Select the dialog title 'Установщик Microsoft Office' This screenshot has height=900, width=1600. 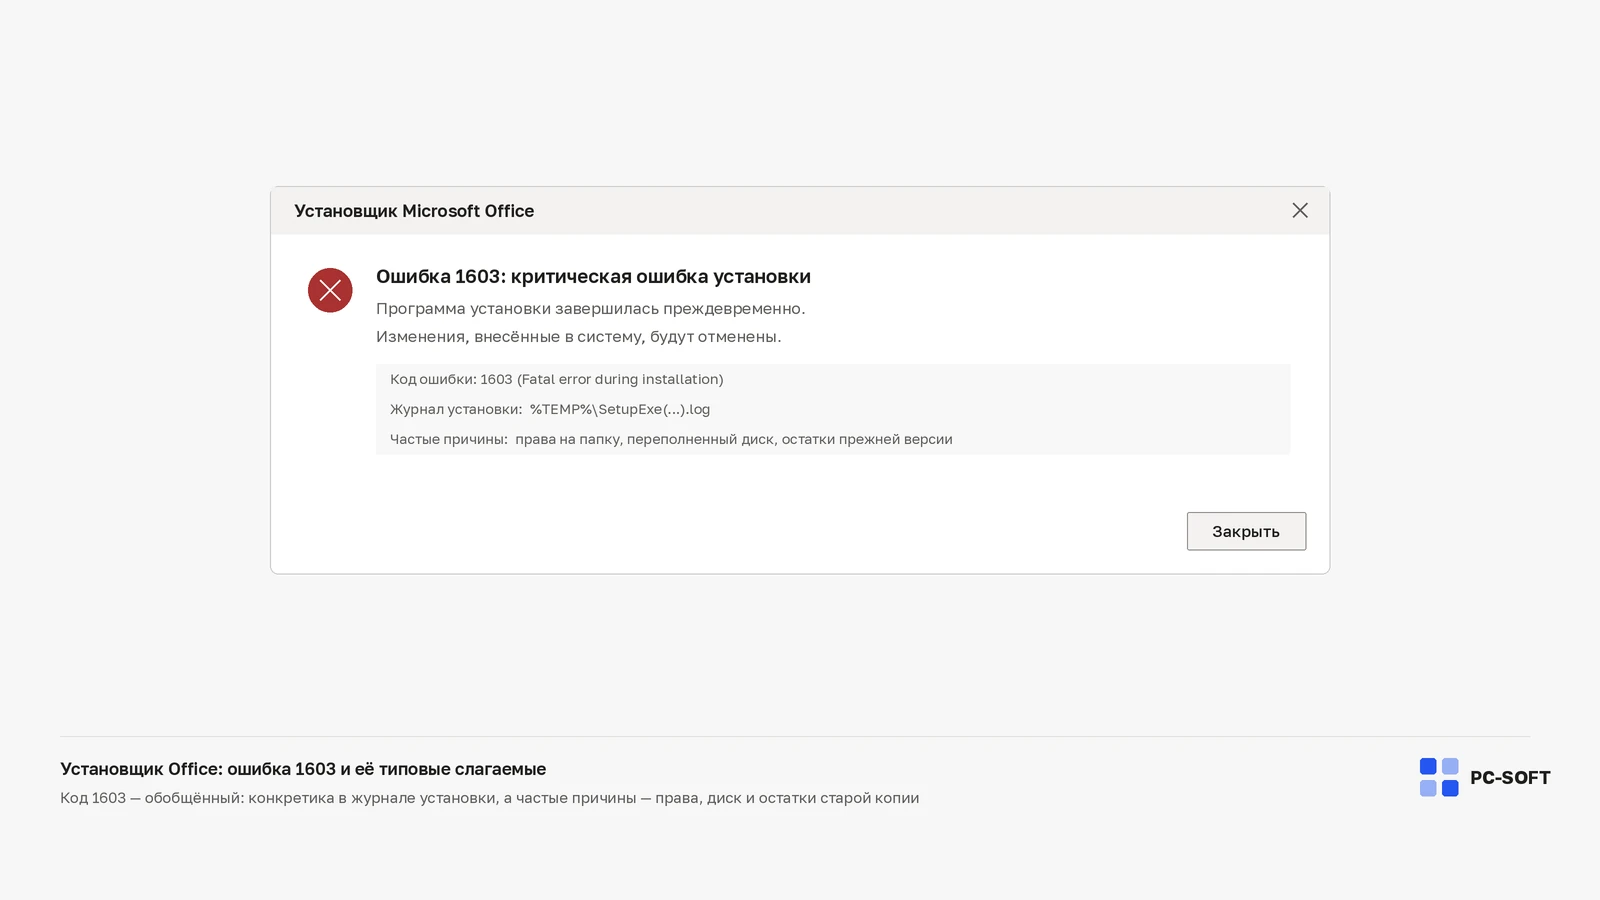(x=414, y=211)
